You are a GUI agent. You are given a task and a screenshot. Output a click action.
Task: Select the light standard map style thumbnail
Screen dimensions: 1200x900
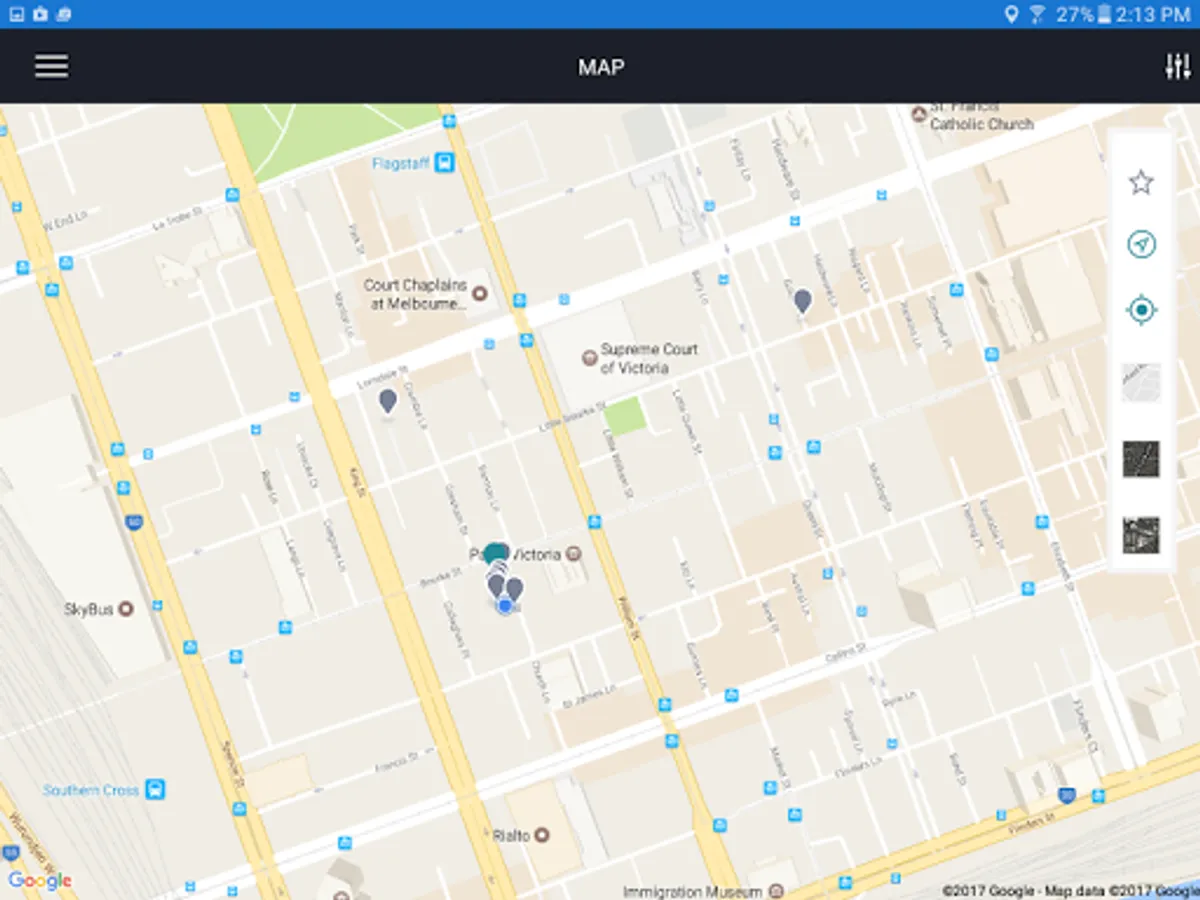(x=1141, y=383)
